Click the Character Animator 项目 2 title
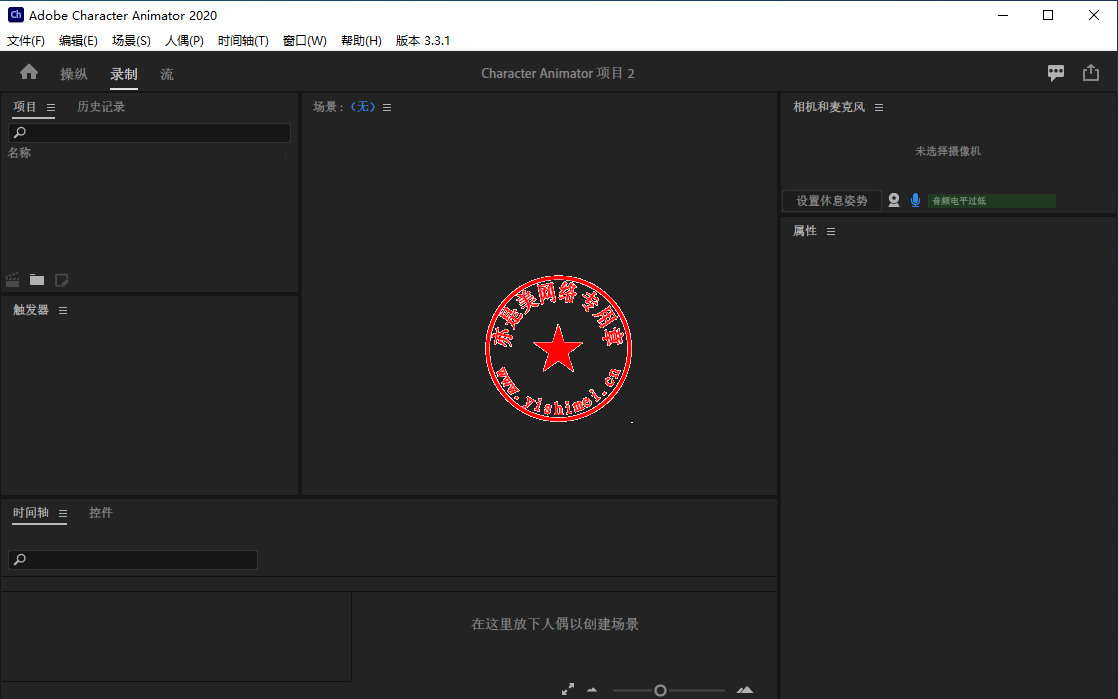 tap(558, 73)
